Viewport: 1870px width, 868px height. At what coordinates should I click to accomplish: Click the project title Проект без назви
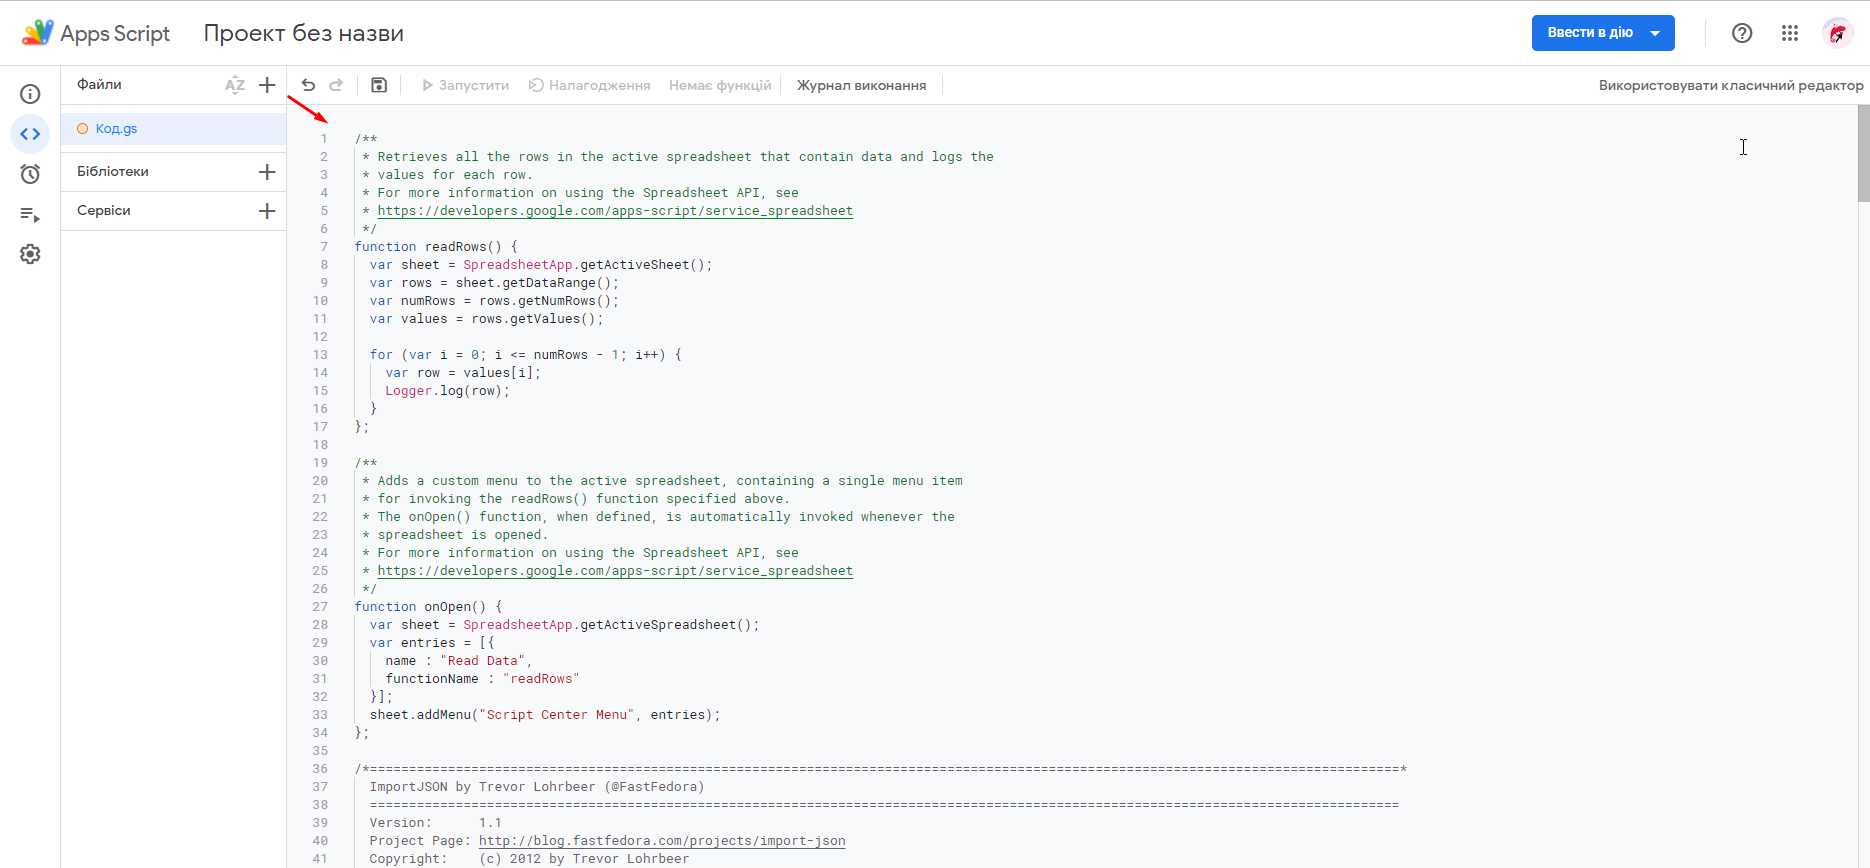303,33
